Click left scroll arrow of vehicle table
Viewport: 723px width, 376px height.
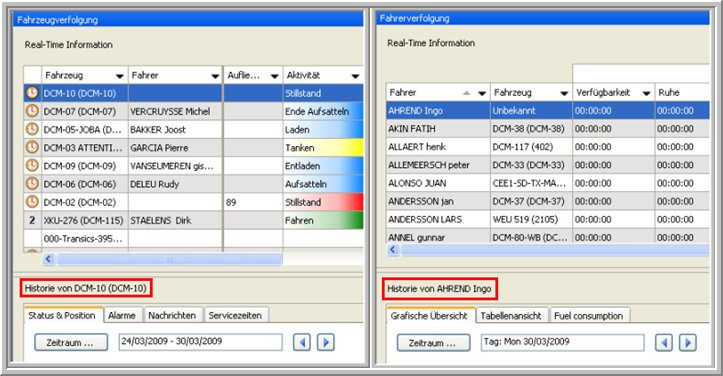pyautogui.click(x=48, y=259)
